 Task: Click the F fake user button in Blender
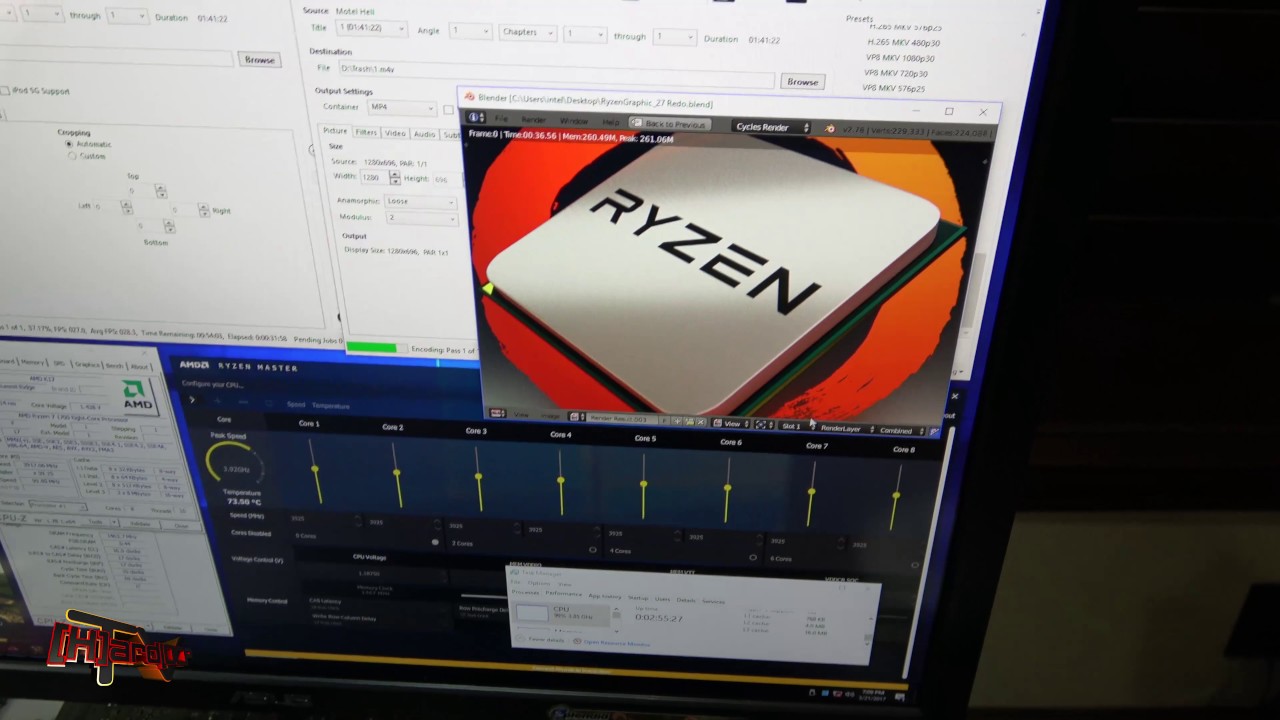point(664,420)
